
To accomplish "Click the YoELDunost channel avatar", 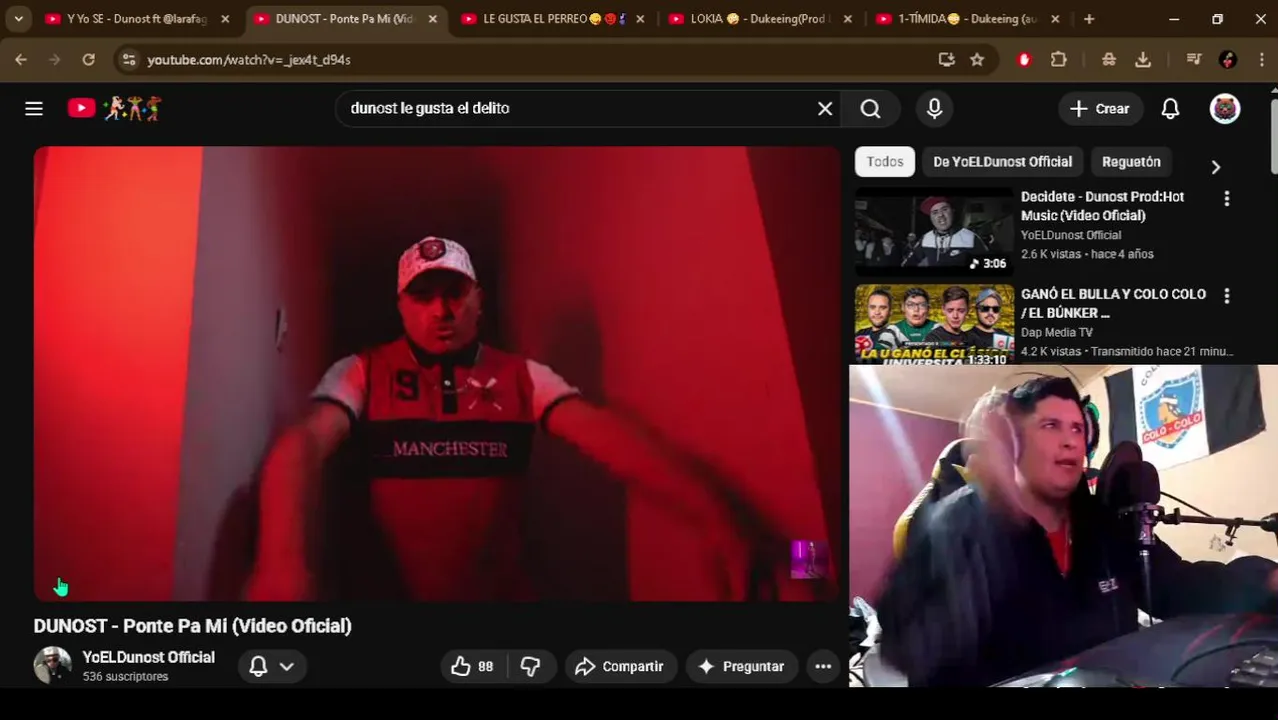I will (x=52, y=665).
